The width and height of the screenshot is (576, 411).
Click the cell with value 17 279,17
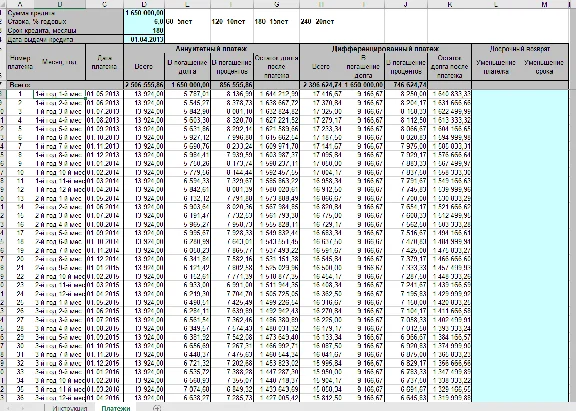tap(321, 120)
